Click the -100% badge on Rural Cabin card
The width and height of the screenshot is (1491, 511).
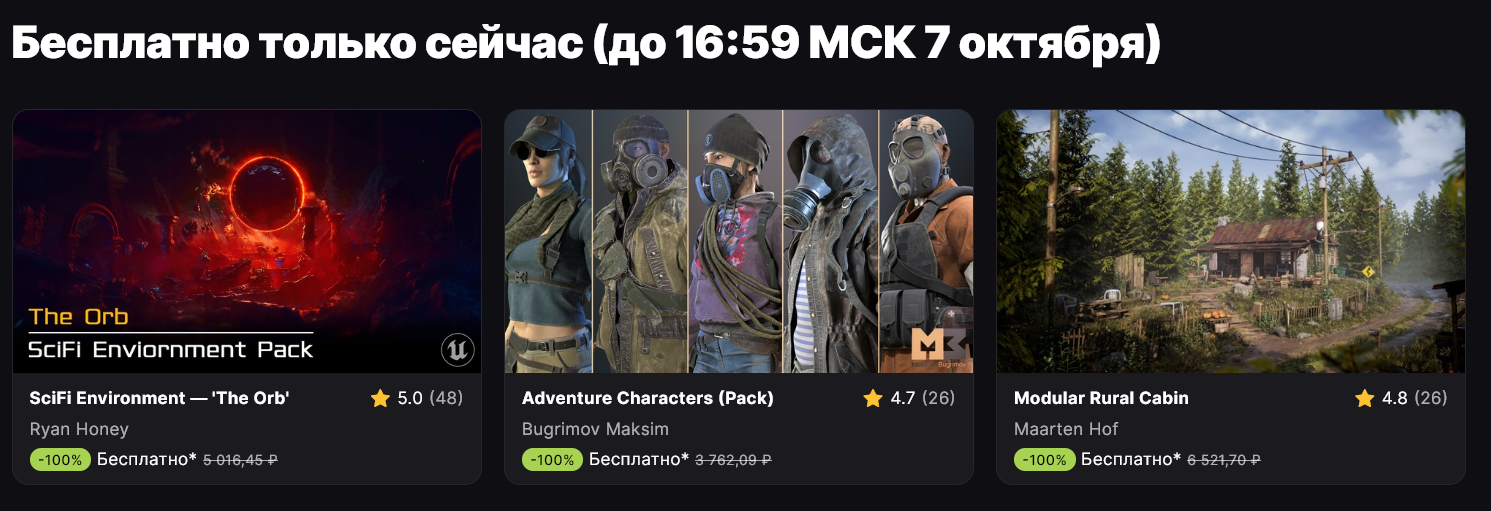click(1045, 460)
